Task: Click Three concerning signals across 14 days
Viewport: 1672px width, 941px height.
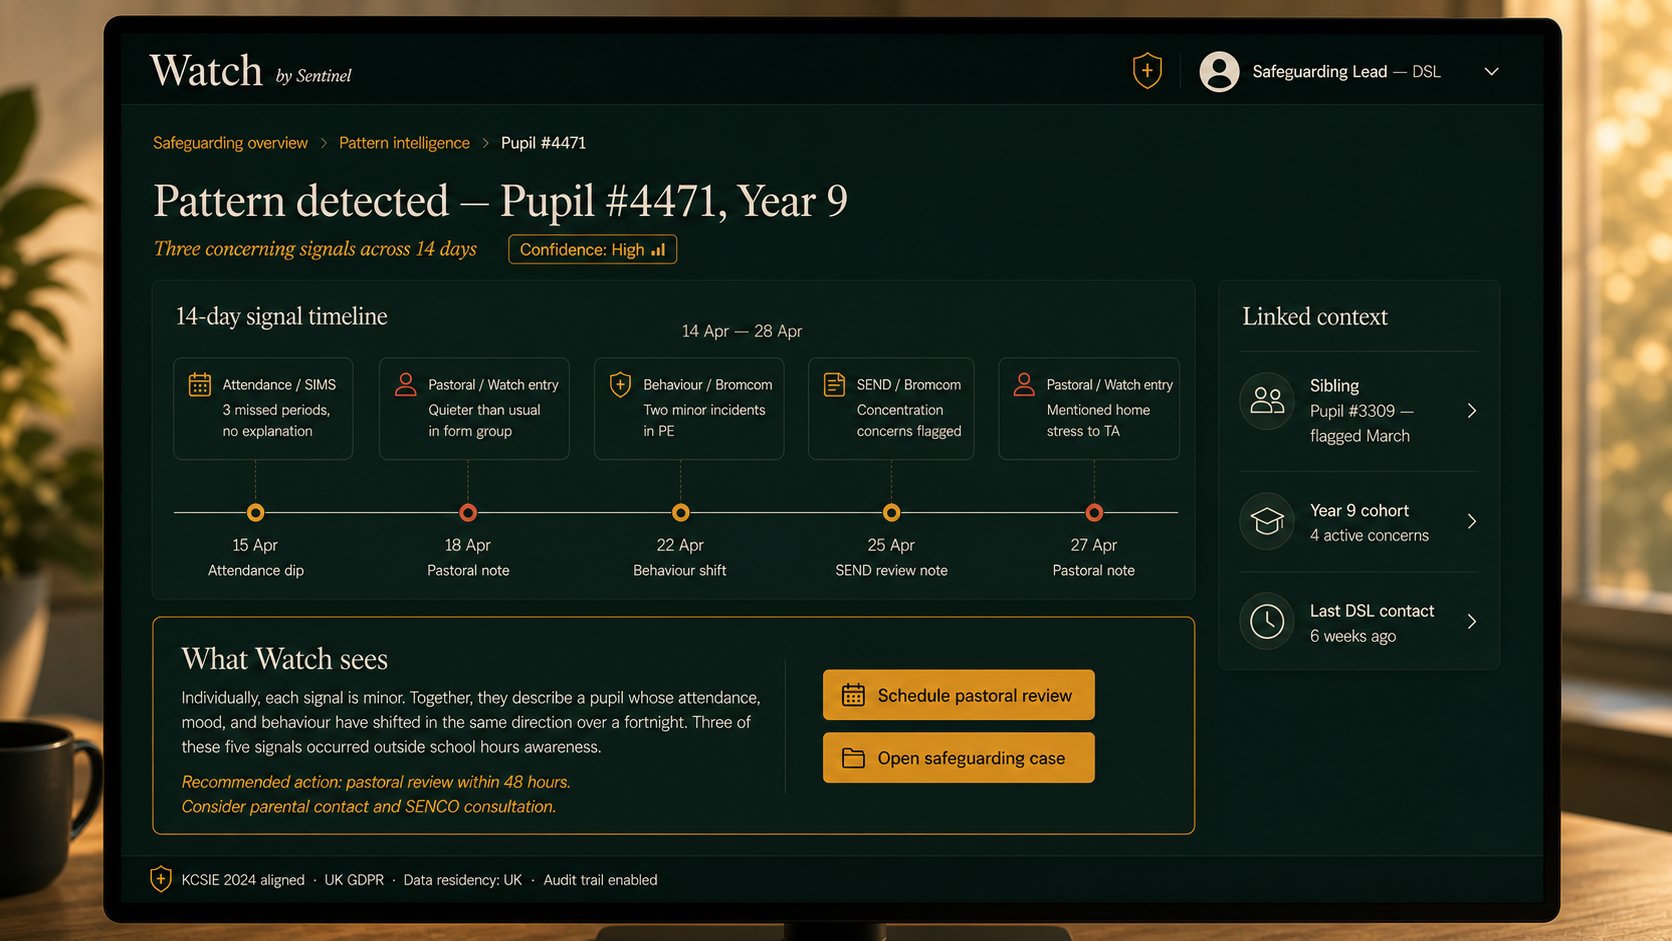Action: (x=315, y=249)
